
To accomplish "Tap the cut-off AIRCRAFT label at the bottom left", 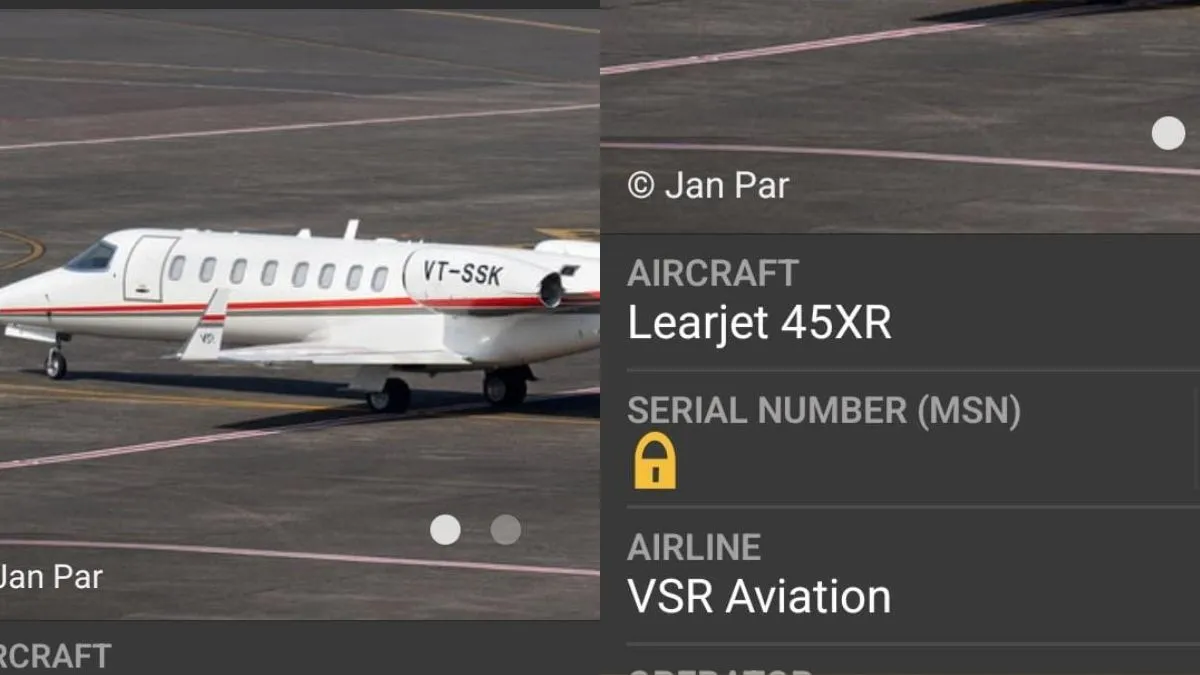I will click(55, 656).
